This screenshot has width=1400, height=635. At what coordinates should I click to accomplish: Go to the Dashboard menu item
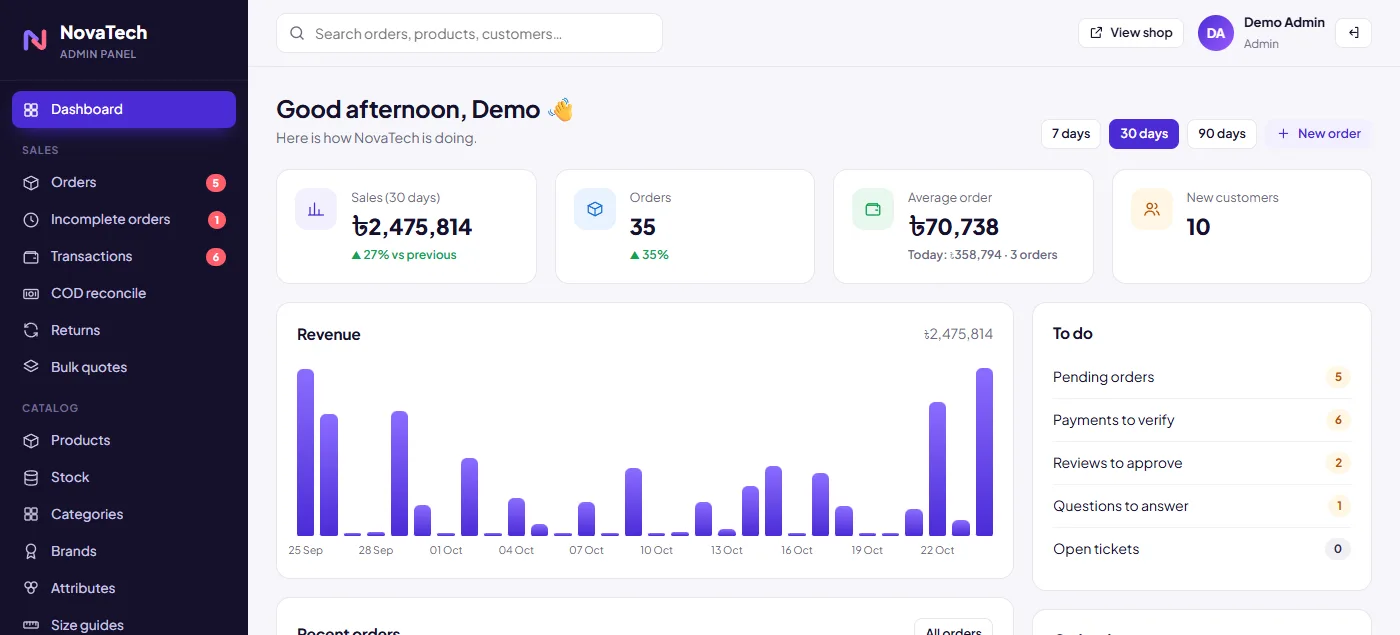tap(124, 110)
